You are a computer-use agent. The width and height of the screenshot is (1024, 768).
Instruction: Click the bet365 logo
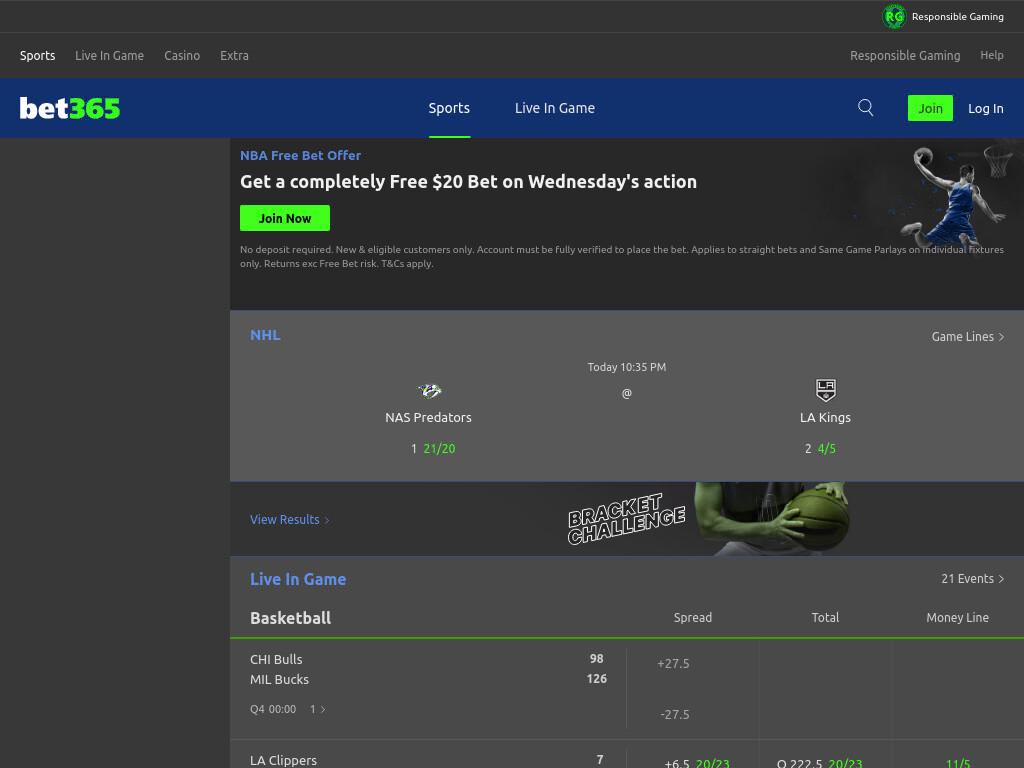click(x=70, y=108)
